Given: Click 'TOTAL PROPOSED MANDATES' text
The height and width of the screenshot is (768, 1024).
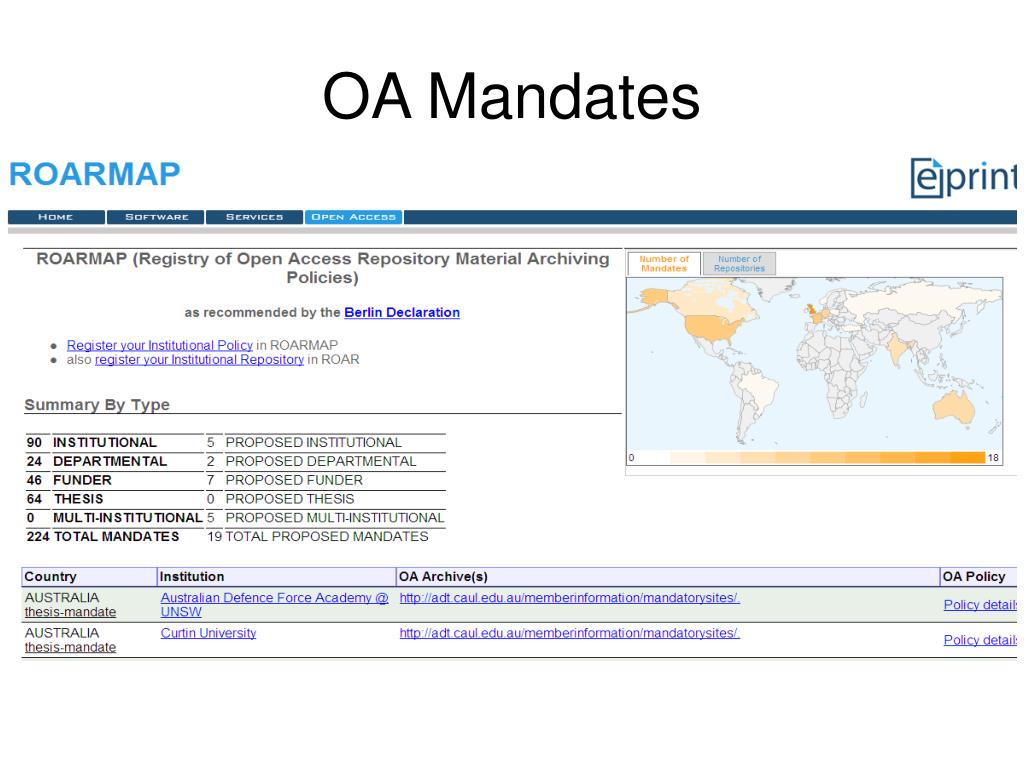Looking at the screenshot, I should [x=327, y=536].
